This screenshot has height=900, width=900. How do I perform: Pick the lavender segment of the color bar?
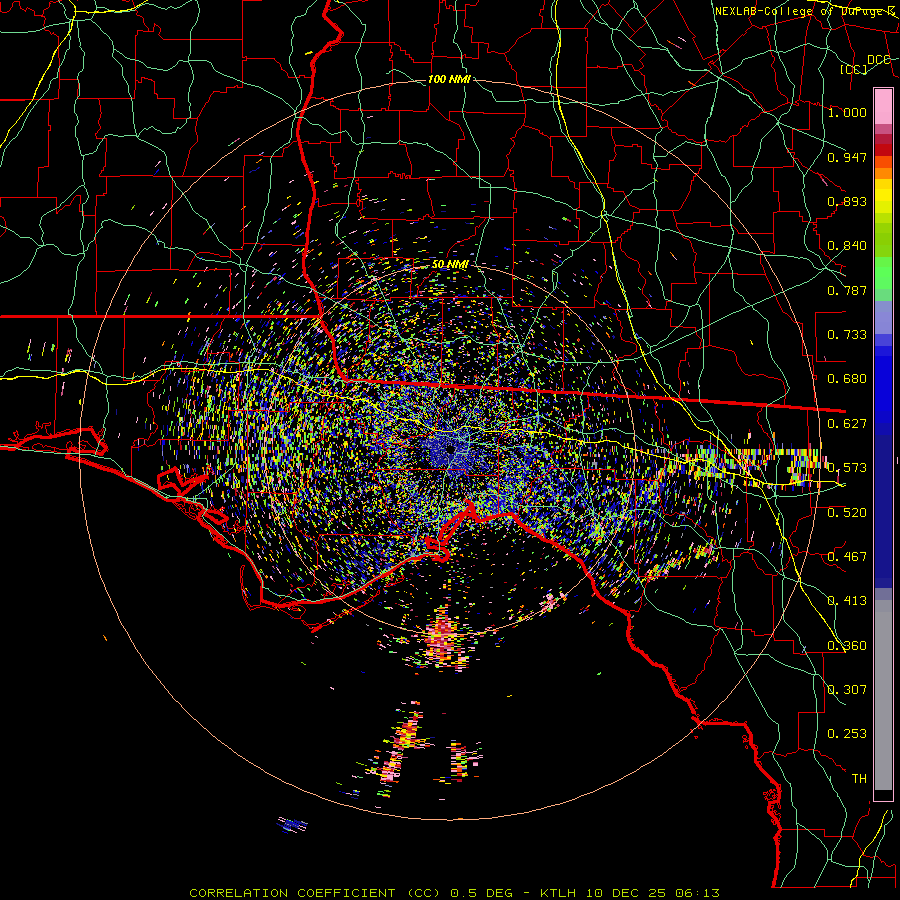883,317
